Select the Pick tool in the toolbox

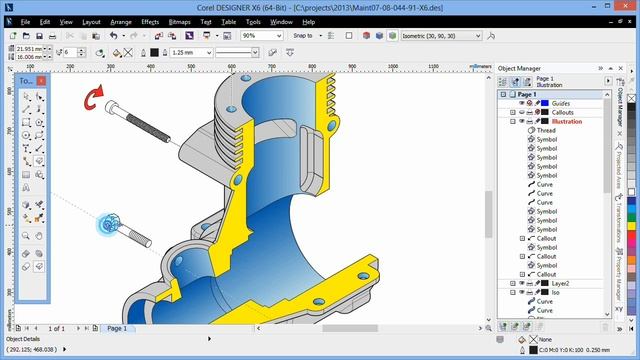27,97
